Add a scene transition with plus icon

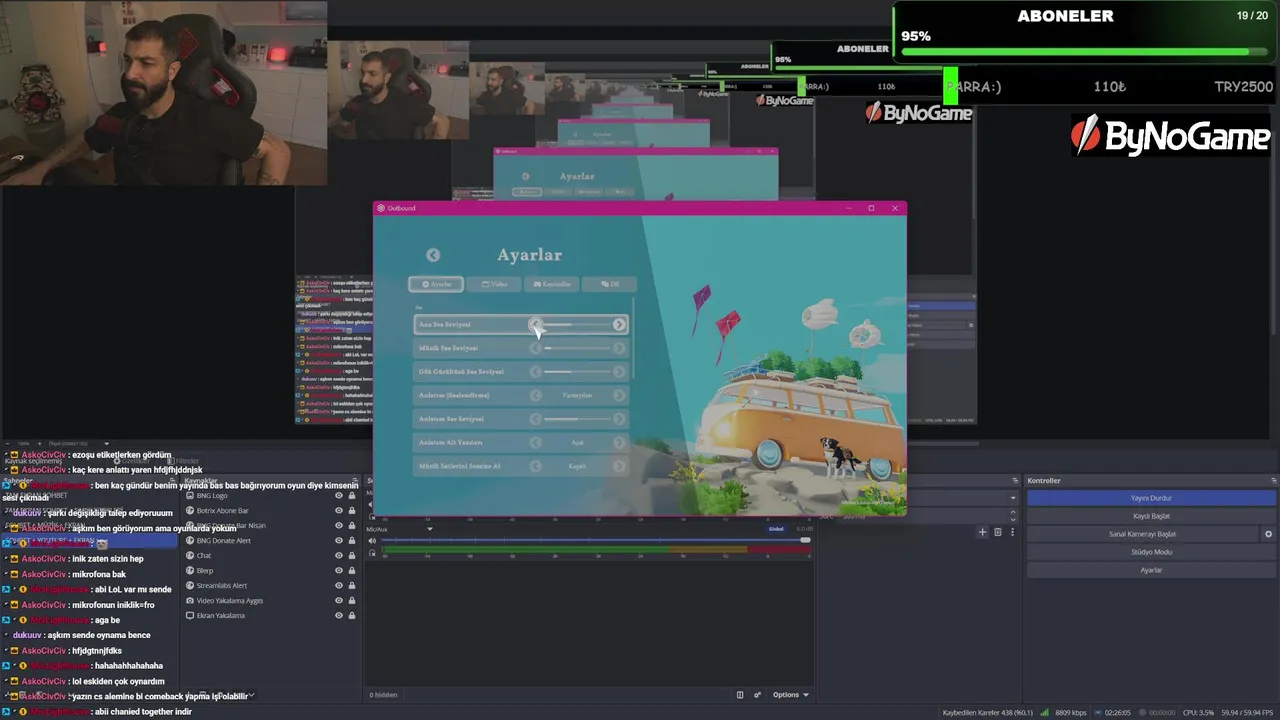click(982, 532)
